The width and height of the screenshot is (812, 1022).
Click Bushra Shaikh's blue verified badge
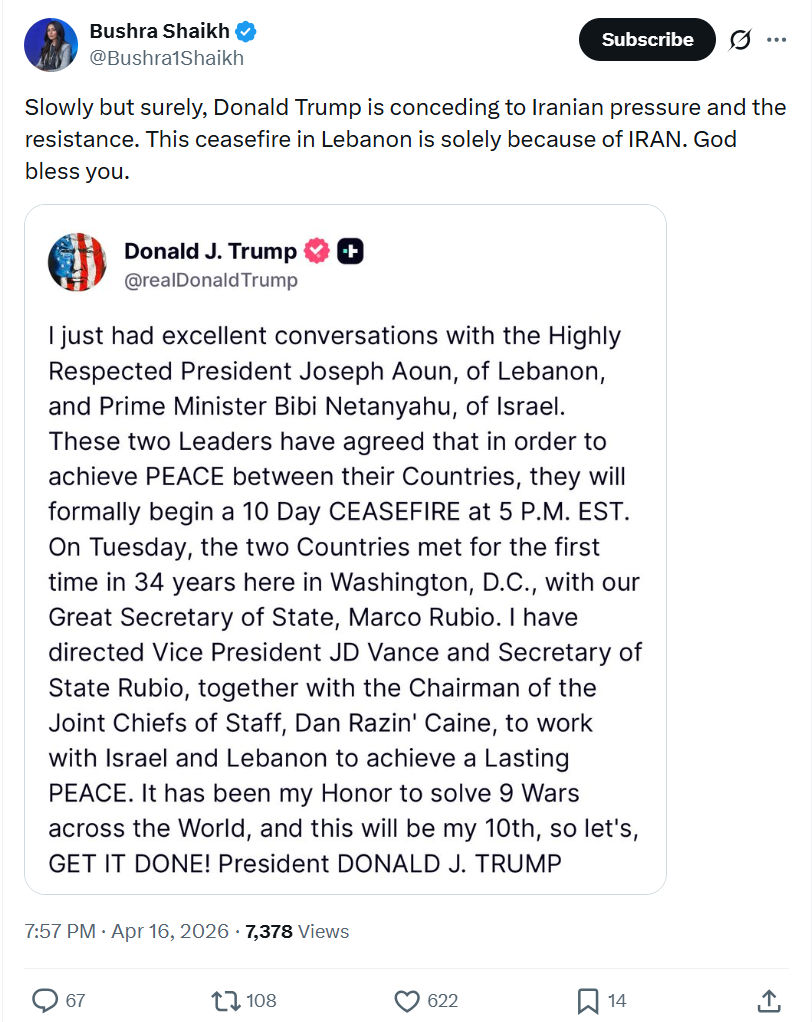(x=246, y=31)
